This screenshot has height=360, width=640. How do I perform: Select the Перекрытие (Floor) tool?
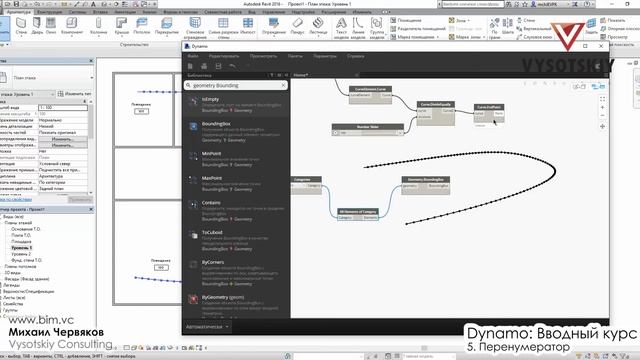coord(167,26)
